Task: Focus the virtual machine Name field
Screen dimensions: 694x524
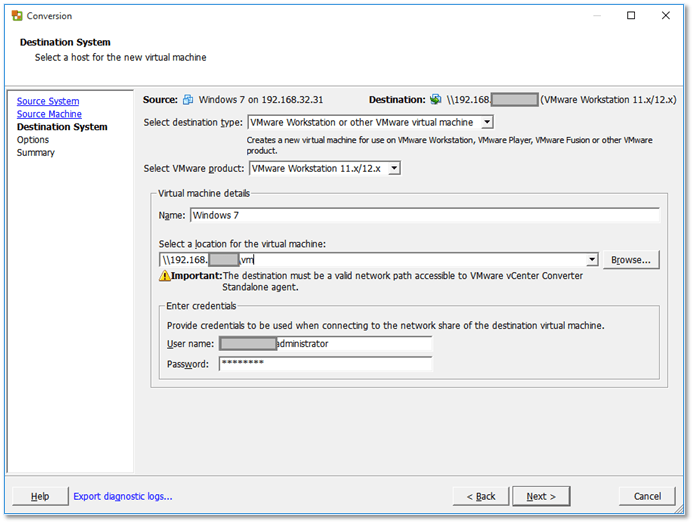Action: pos(424,216)
